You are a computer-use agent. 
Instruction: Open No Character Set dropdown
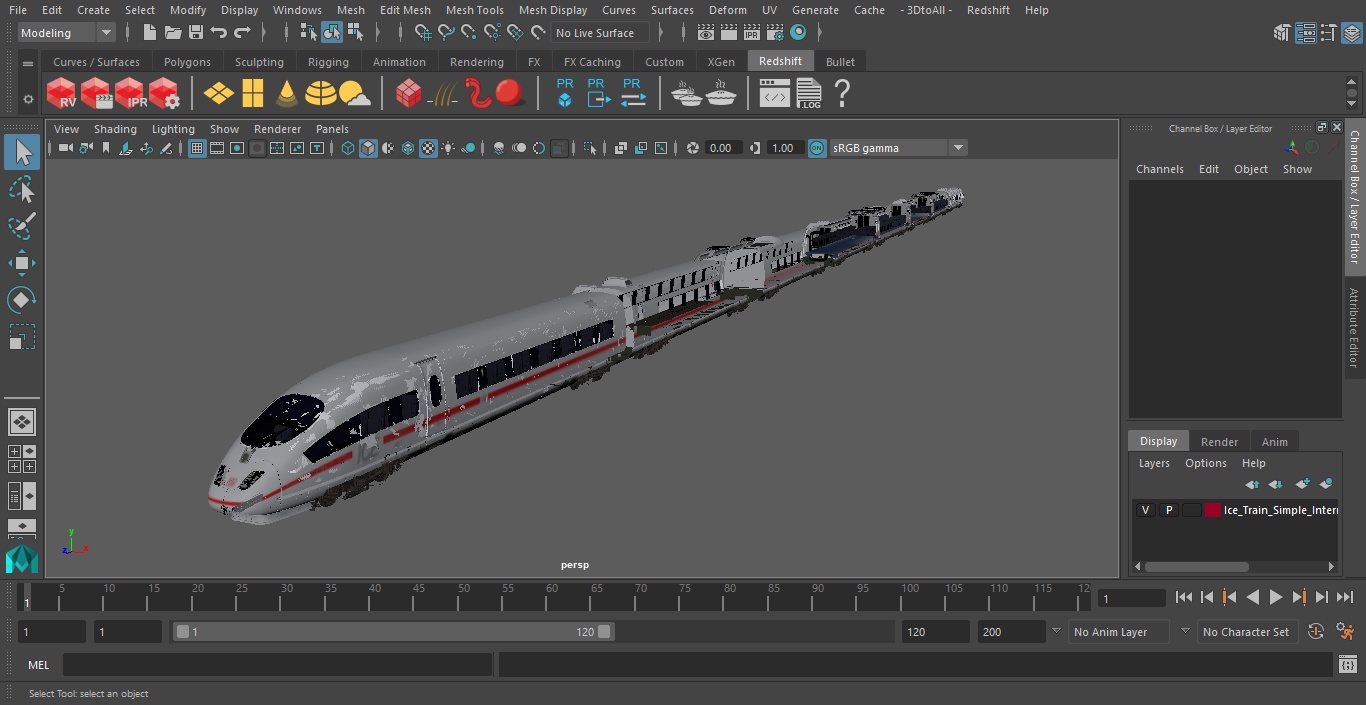1246,632
